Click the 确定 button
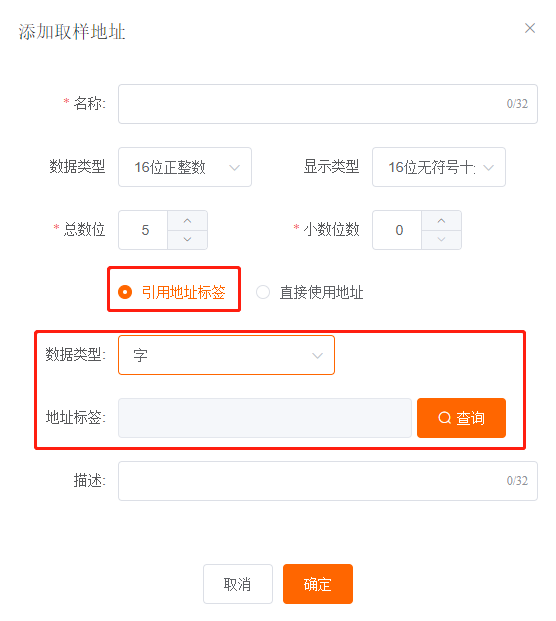 click(318, 584)
